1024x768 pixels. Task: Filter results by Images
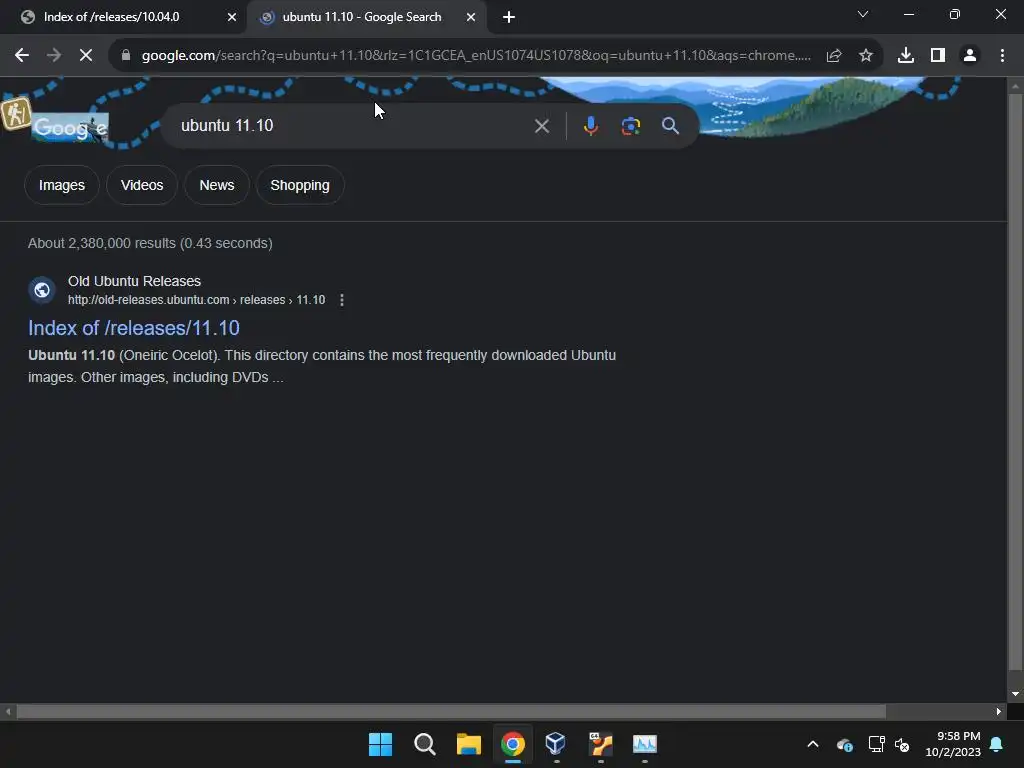point(61,185)
